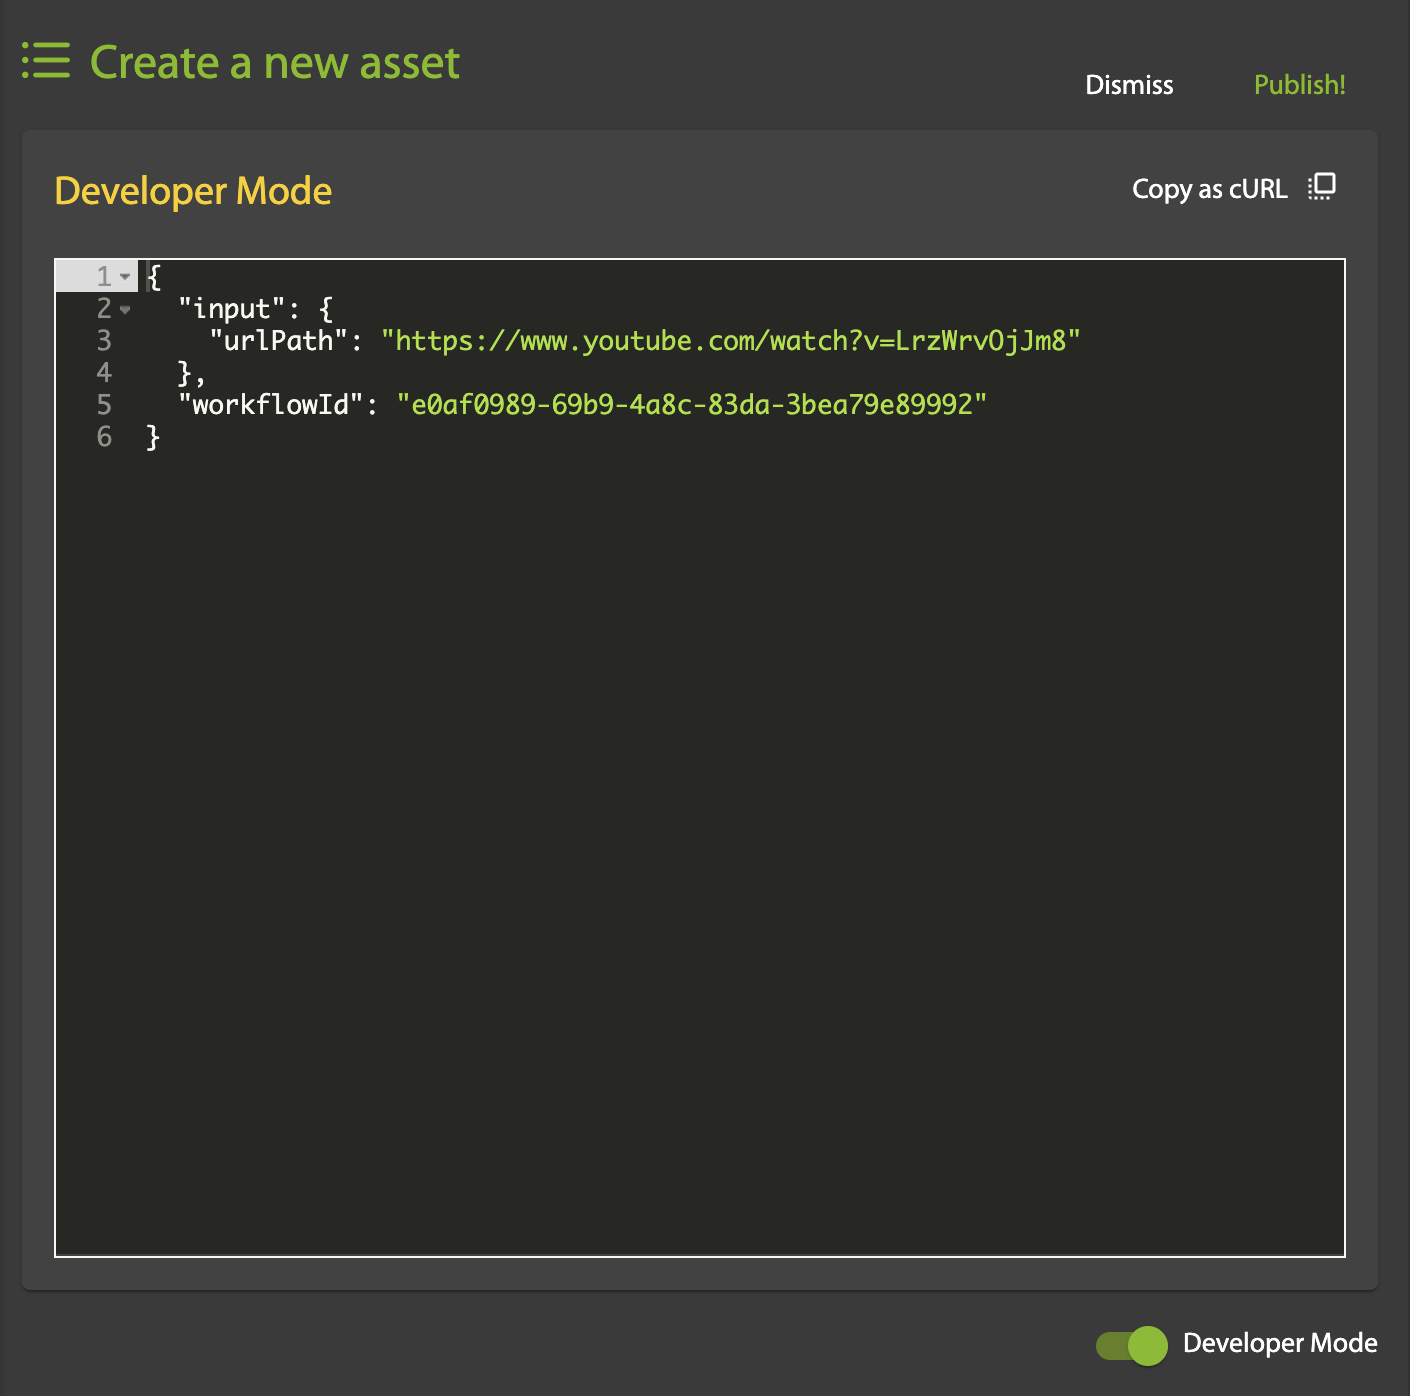Place cursor in the workflowId value string
This screenshot has height=1396, width=1410.
click(691, 405)
